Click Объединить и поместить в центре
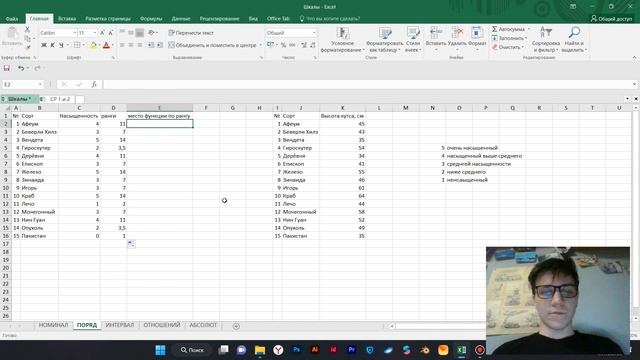Screen dimensions: 640x360 (213, 45)
